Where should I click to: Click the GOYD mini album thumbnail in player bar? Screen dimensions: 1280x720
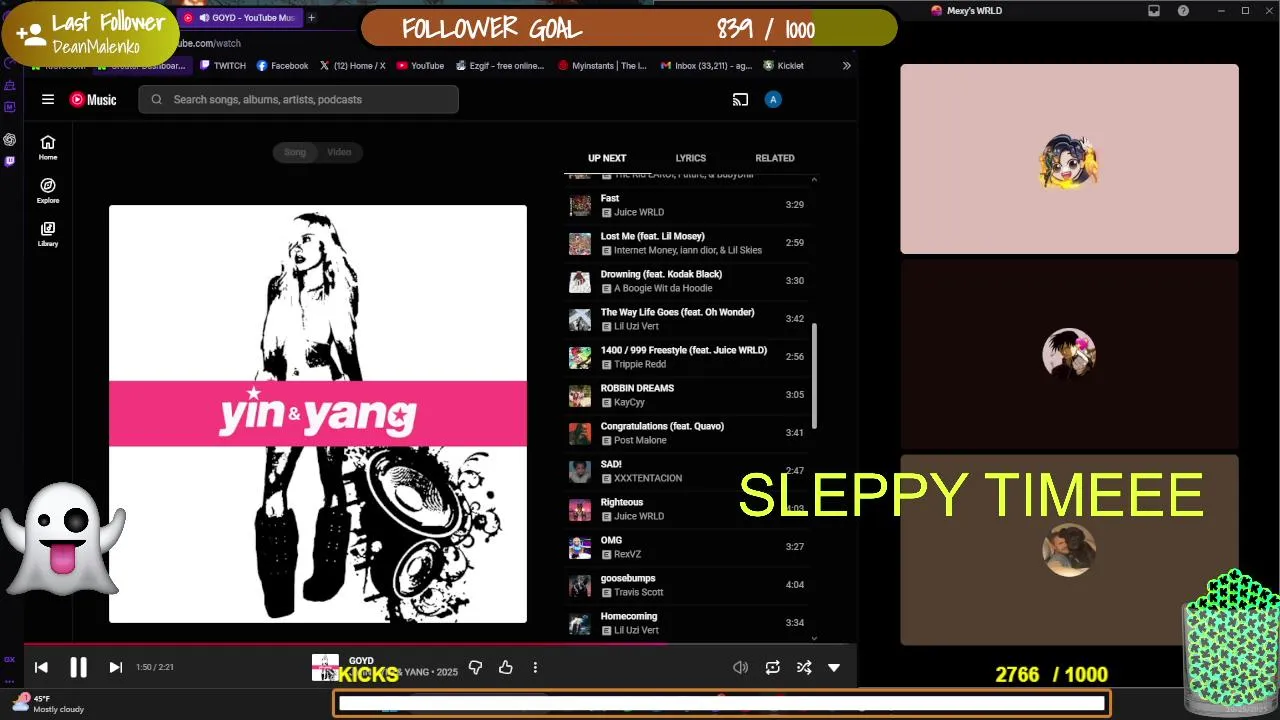(x=325, y=667)
